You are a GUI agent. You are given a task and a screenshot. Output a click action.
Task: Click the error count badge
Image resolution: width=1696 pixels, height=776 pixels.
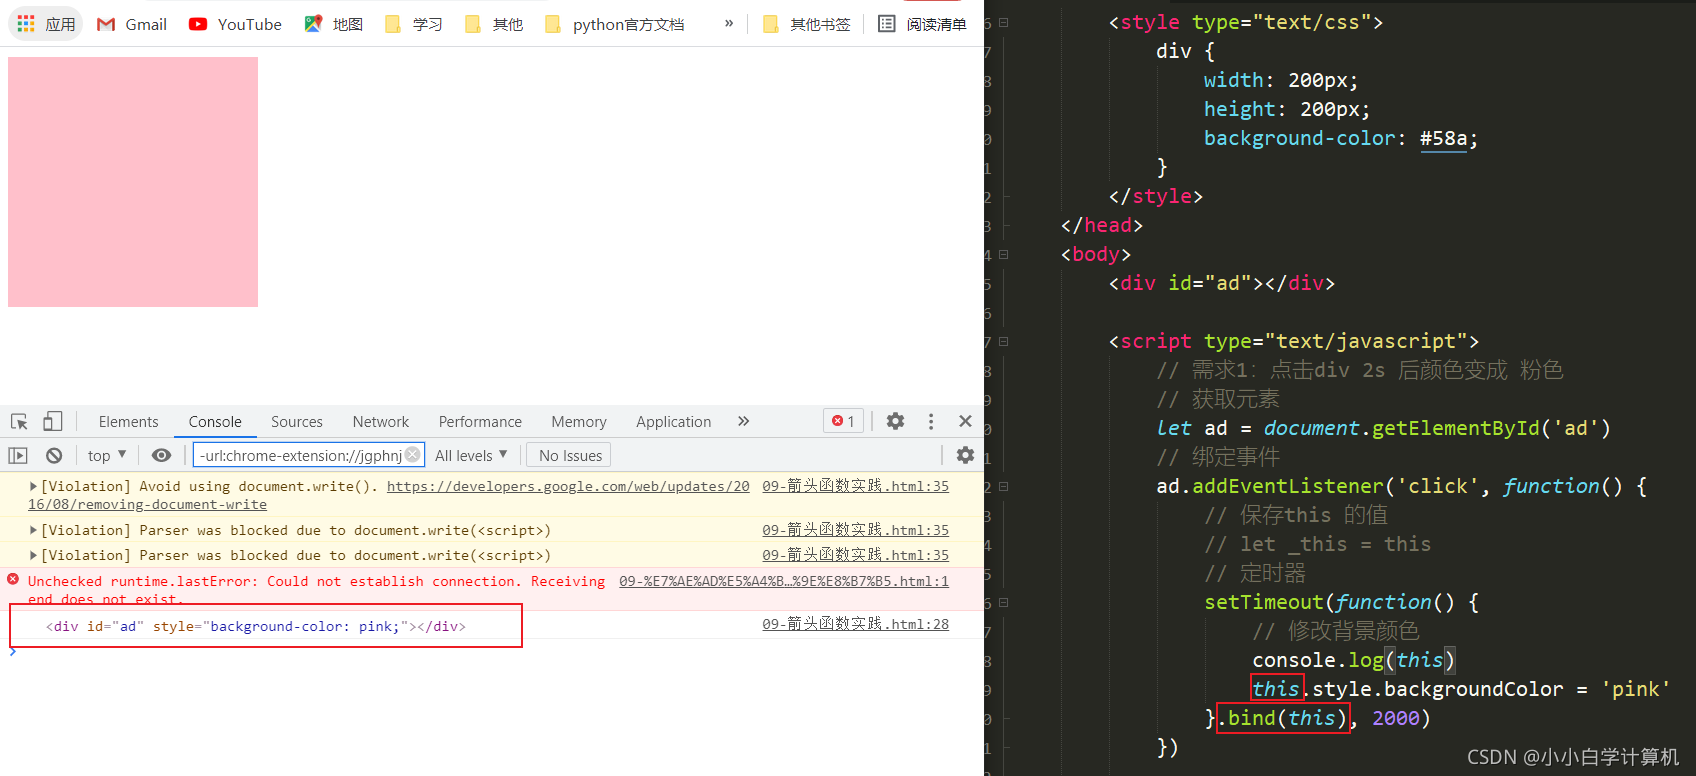pos(843,421)
